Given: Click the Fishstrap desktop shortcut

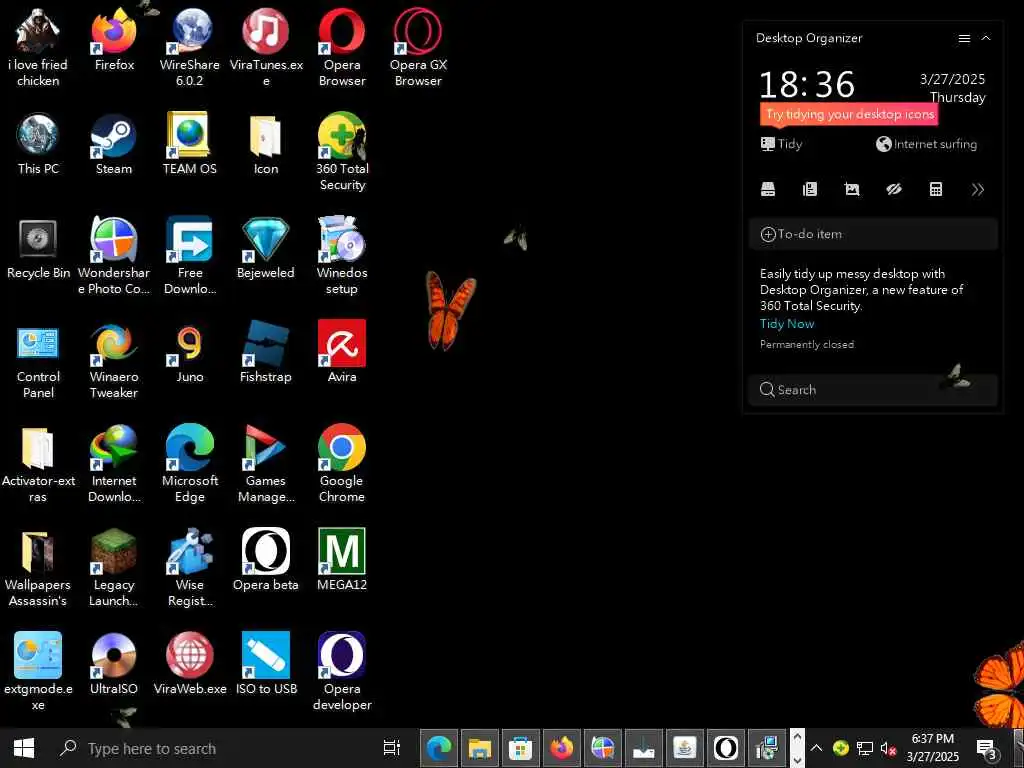Looking at the screenshot, I should (x=266, y=353).
